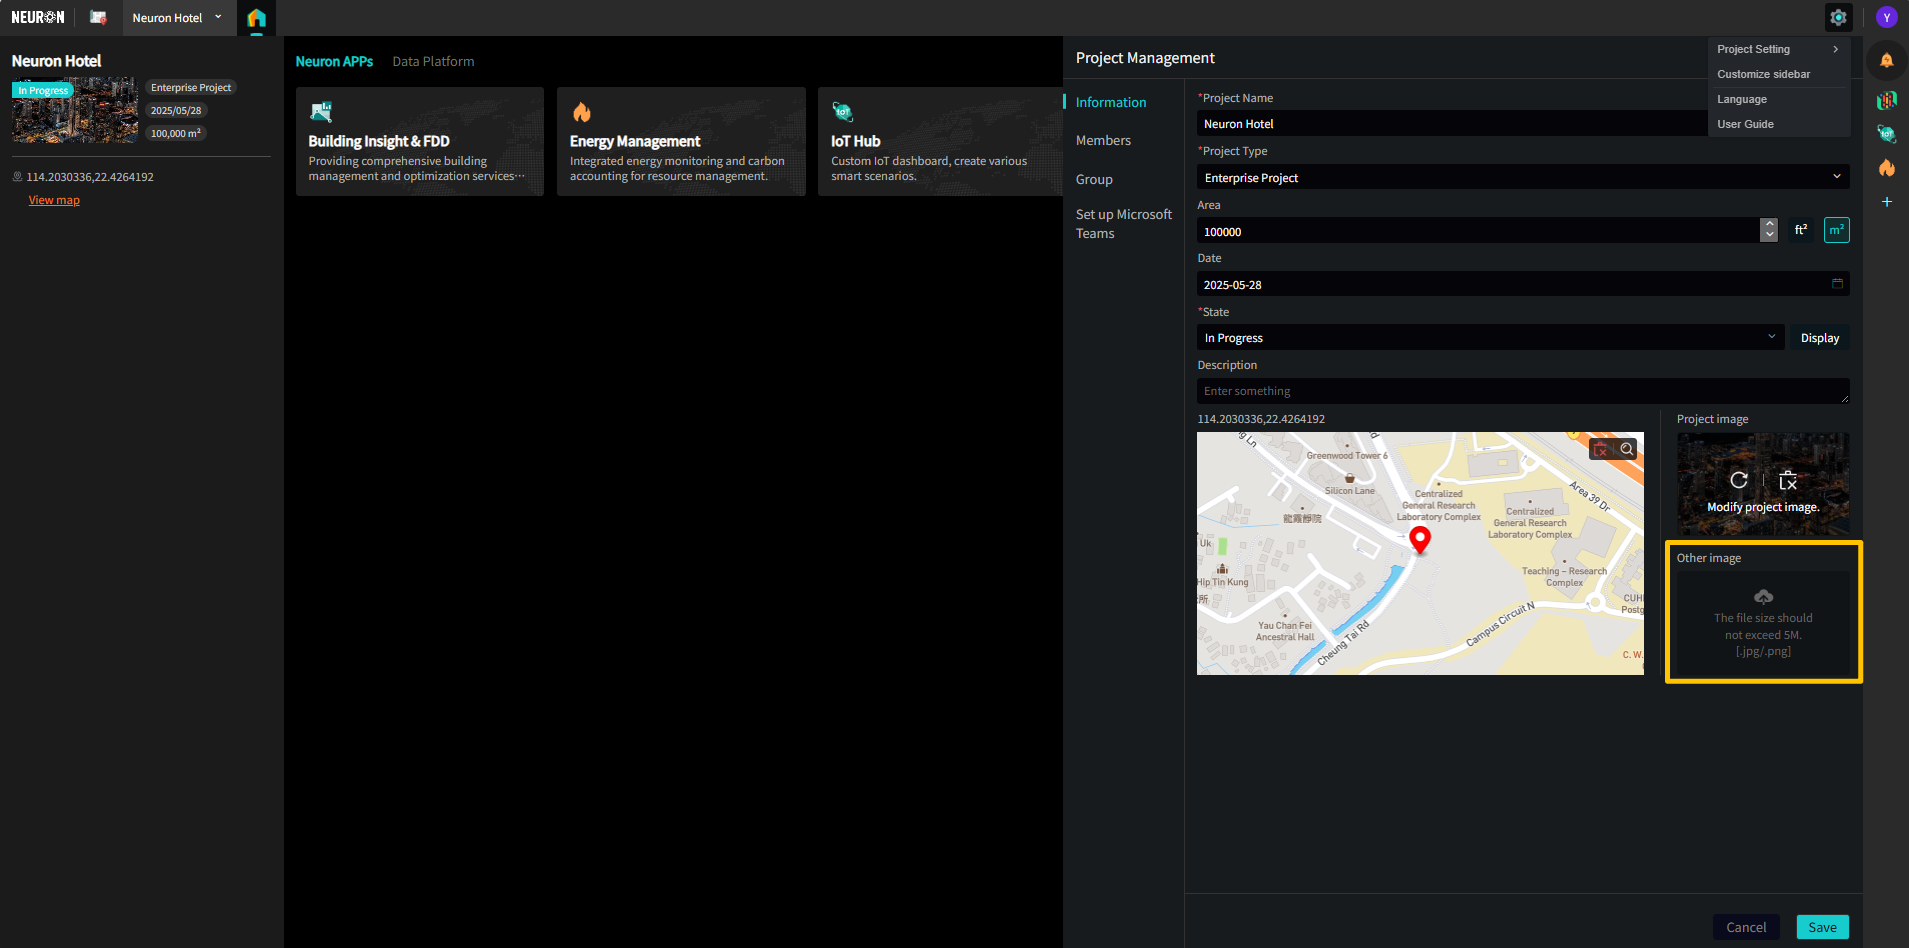Click the Description text field
This screenshot has height=948, width=1909.
click(x=1522, y=391)
